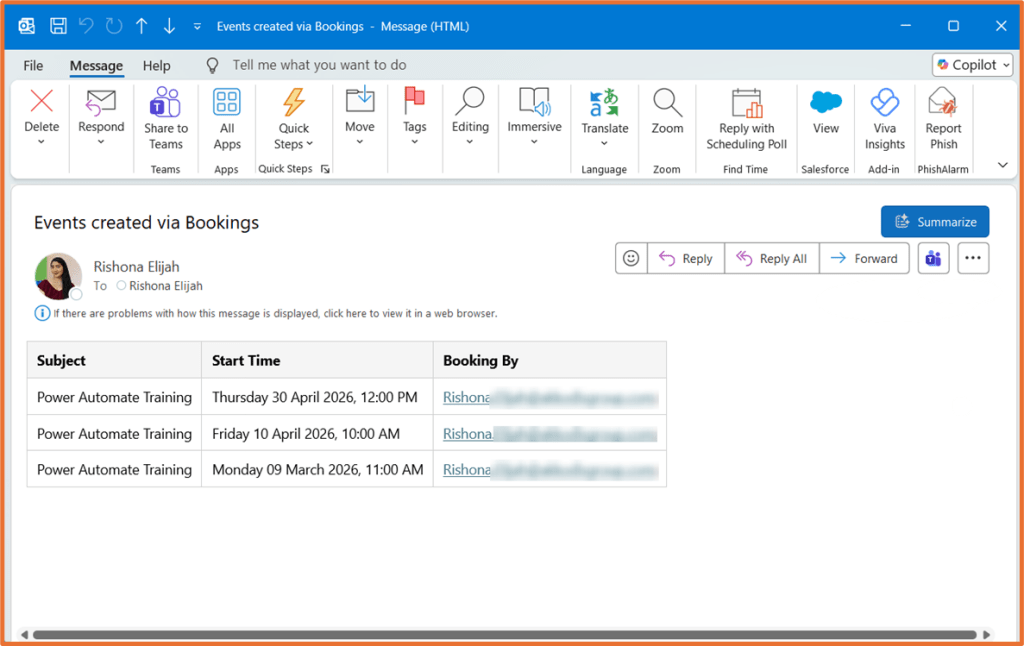The width and height of the screenshot is (1024, 646).
Task: Zoom the message view
Action: click(667, 117)
